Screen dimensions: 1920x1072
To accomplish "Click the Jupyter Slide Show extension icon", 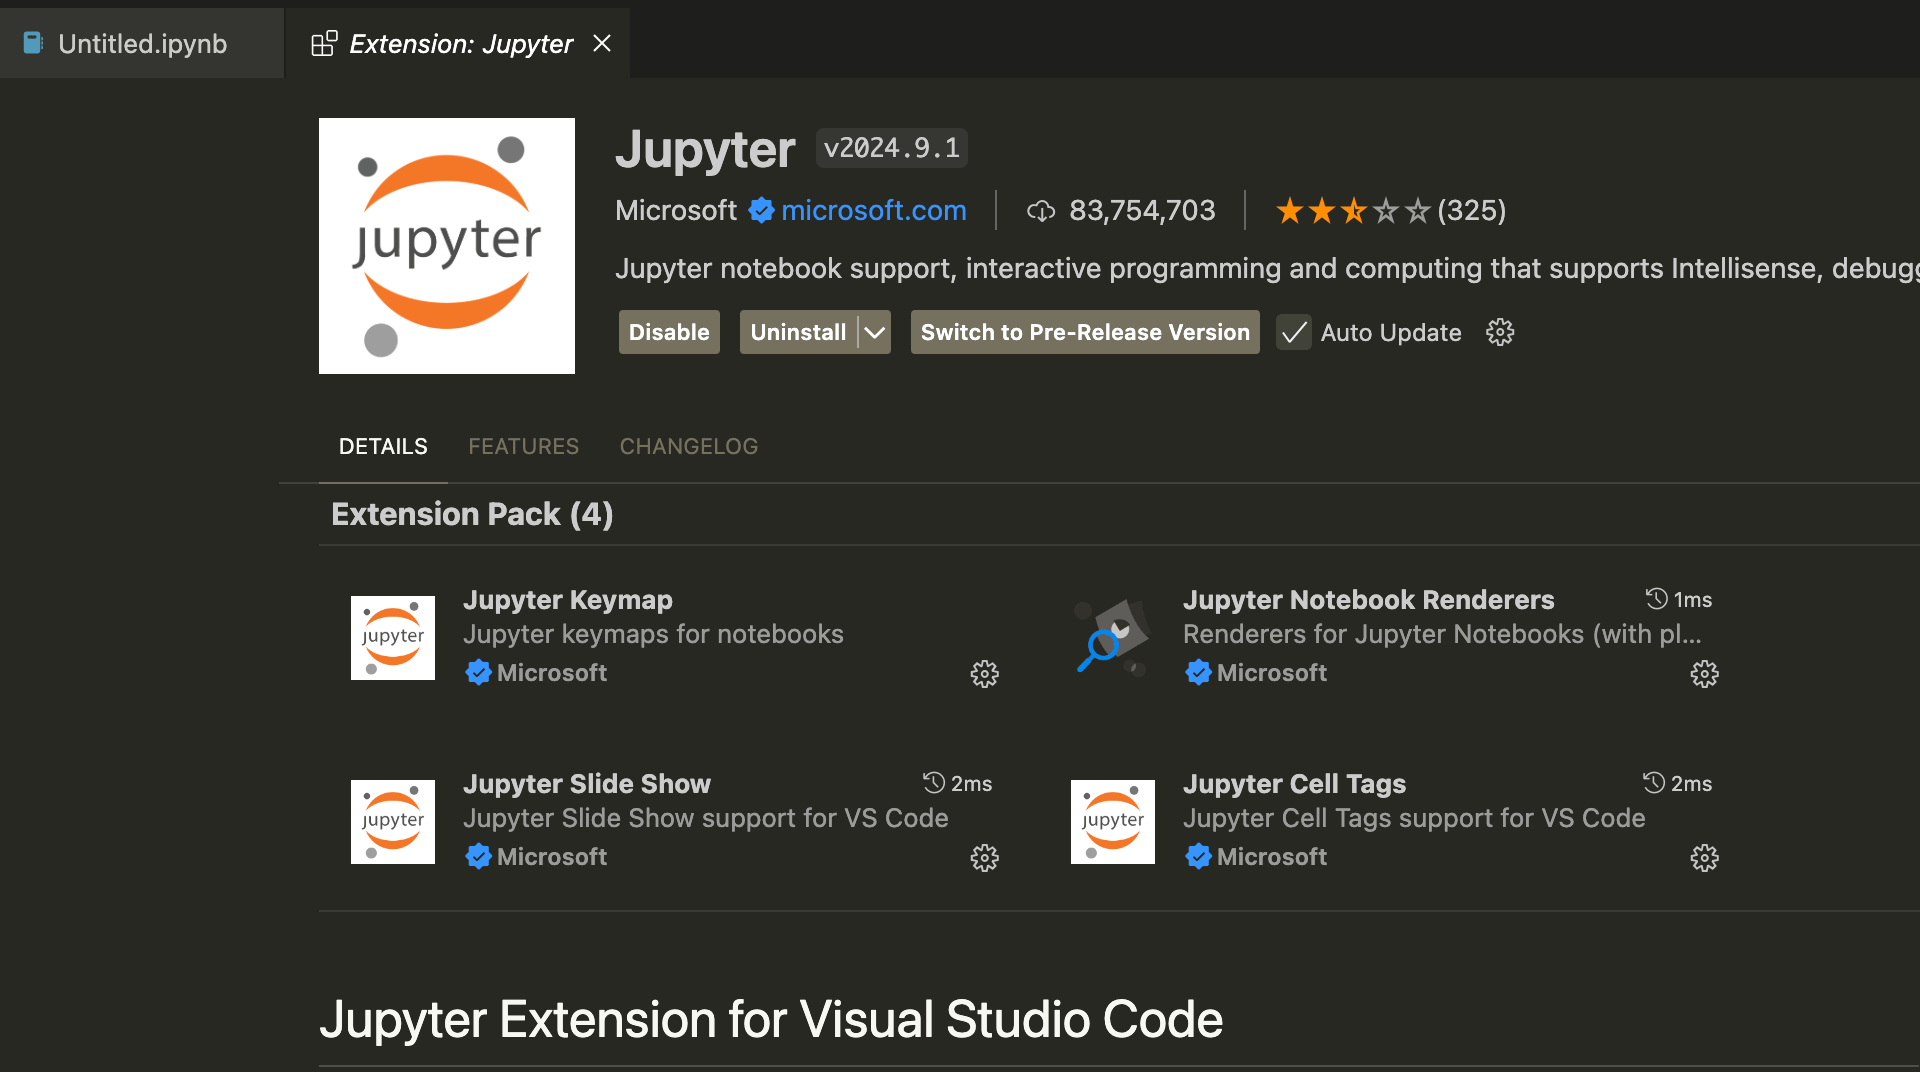I will [x=393, y=822].
